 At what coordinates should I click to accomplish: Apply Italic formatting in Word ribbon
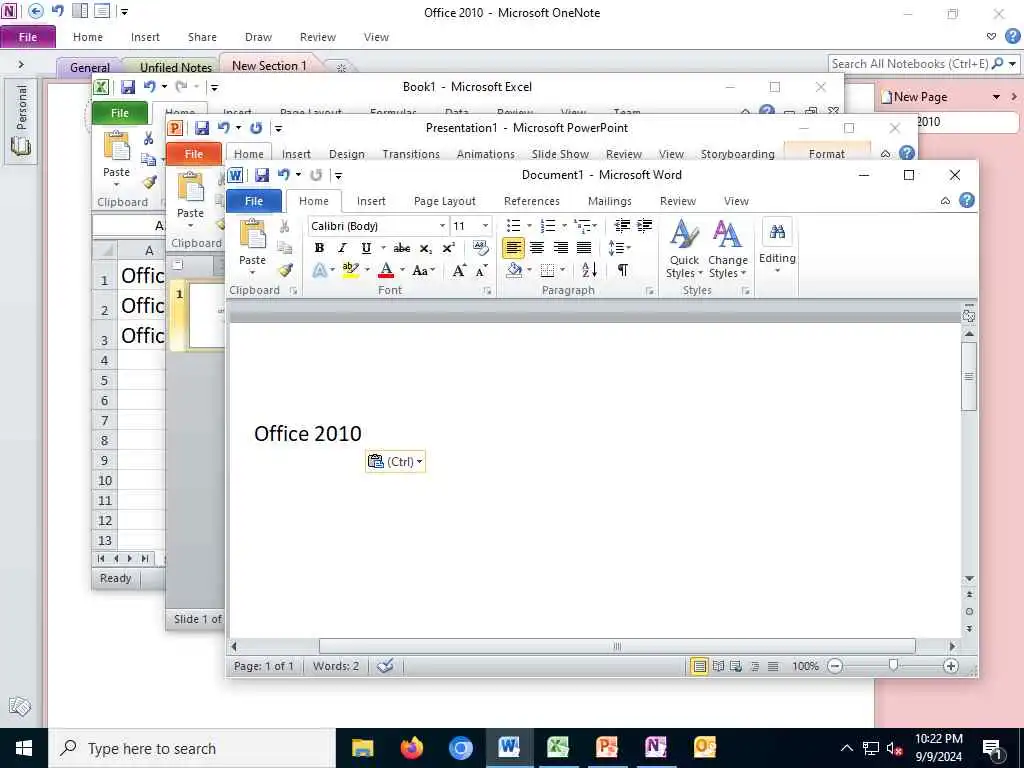pyautogui.click(x=342, y=248)
